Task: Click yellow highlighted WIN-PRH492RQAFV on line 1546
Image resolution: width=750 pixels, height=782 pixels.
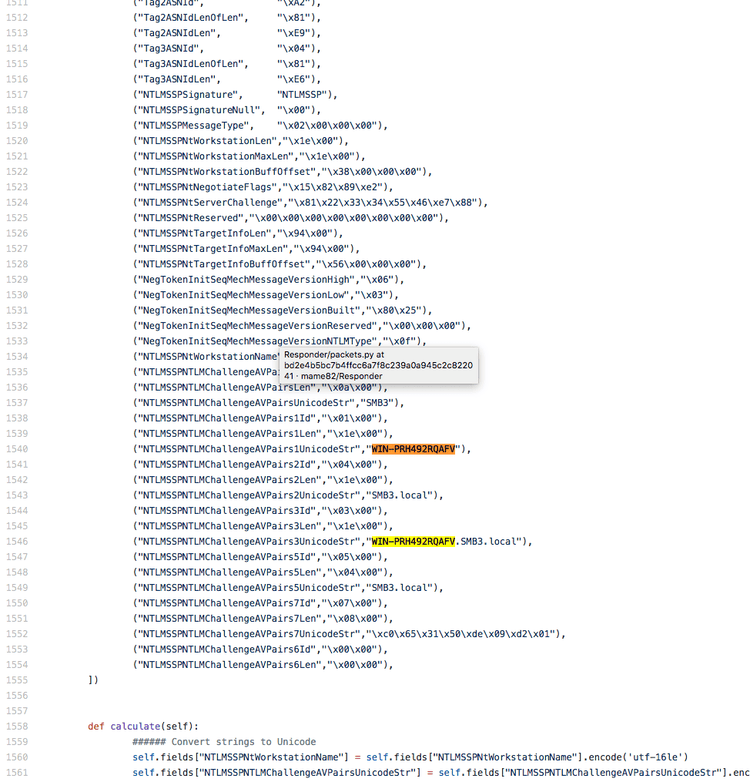Action: pos(413,542)
